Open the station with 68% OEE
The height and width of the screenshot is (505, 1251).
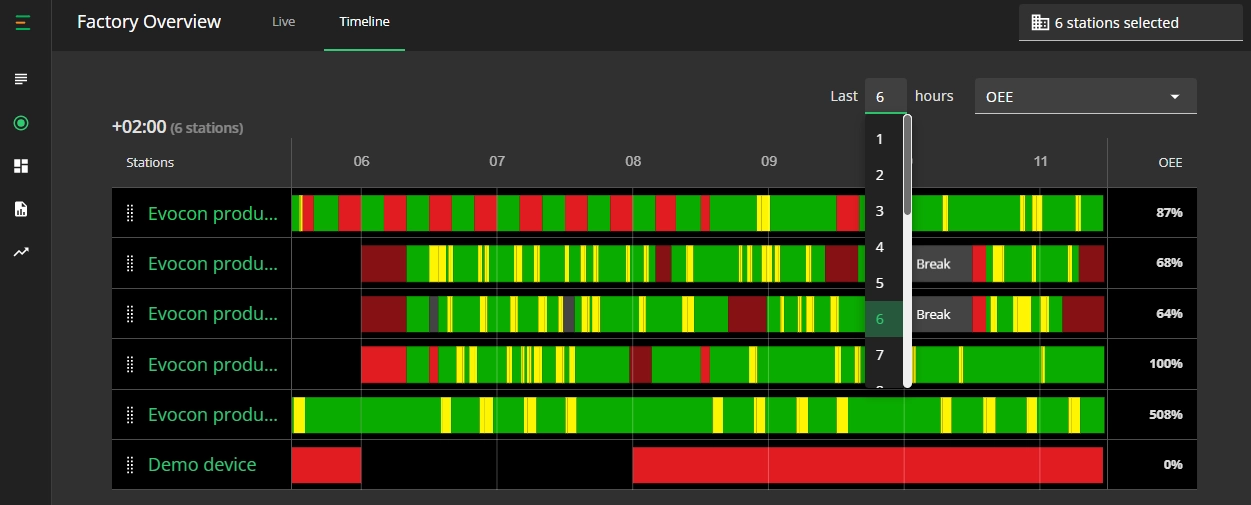coord(212,264)
